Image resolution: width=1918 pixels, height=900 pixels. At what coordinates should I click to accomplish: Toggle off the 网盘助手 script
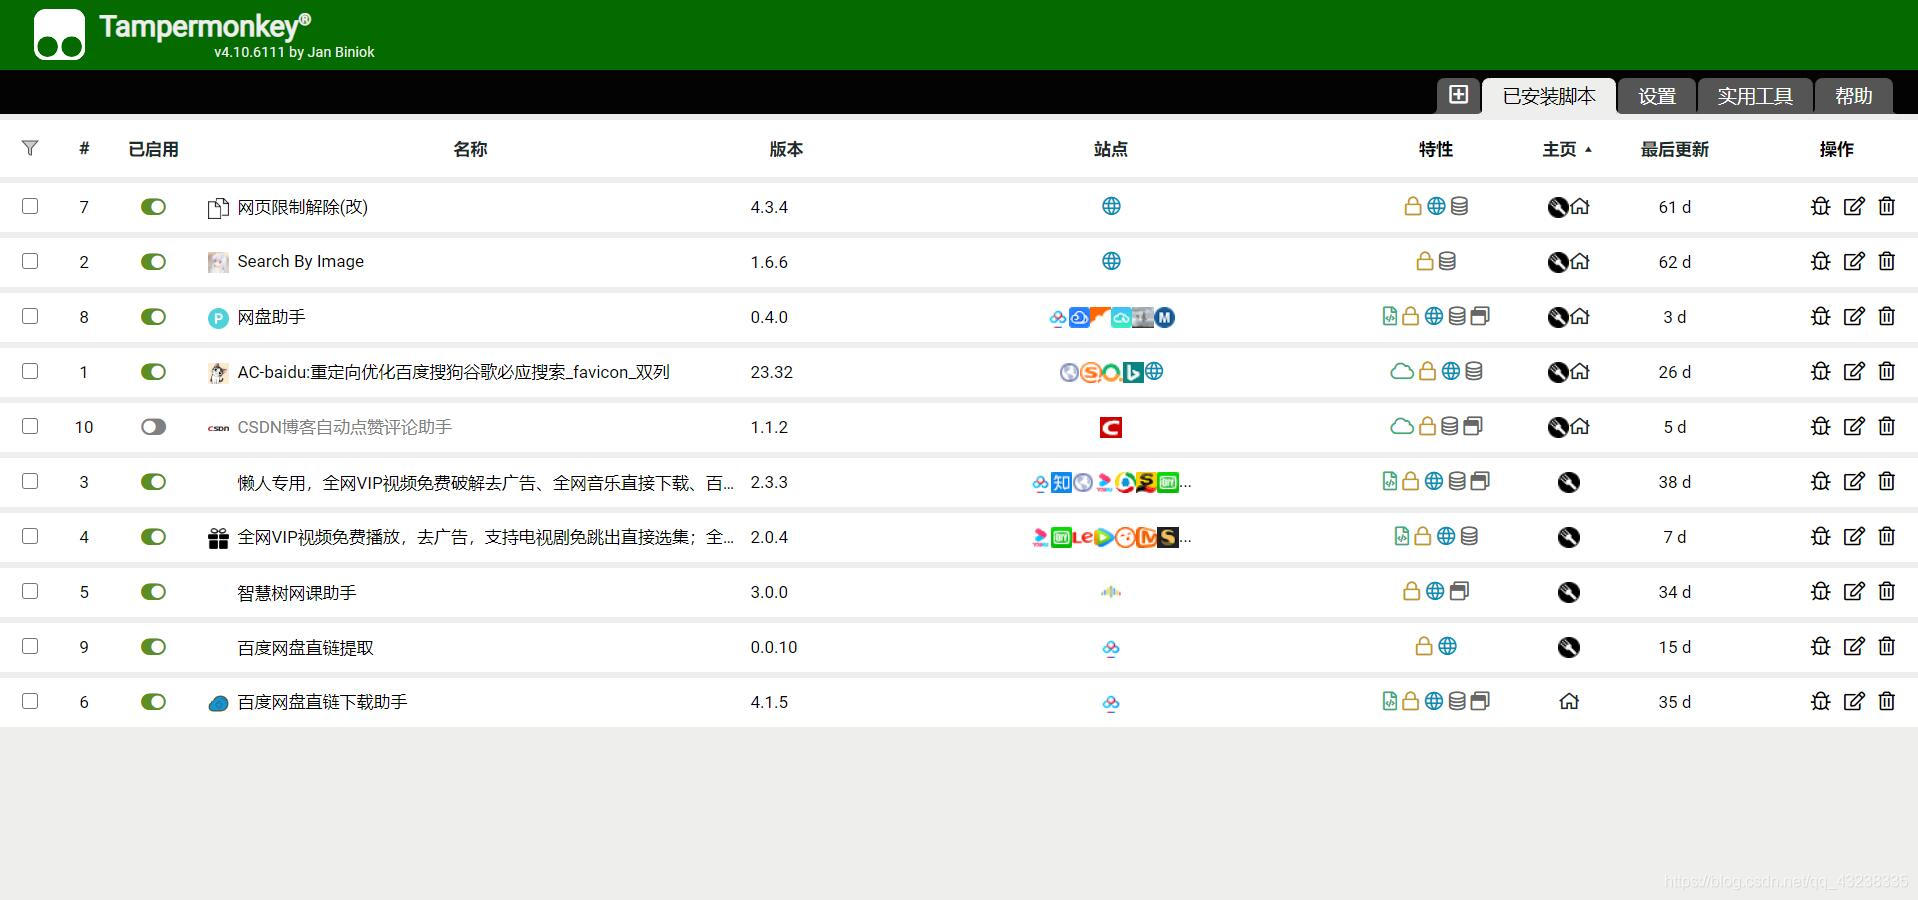[x=153, y=317]
